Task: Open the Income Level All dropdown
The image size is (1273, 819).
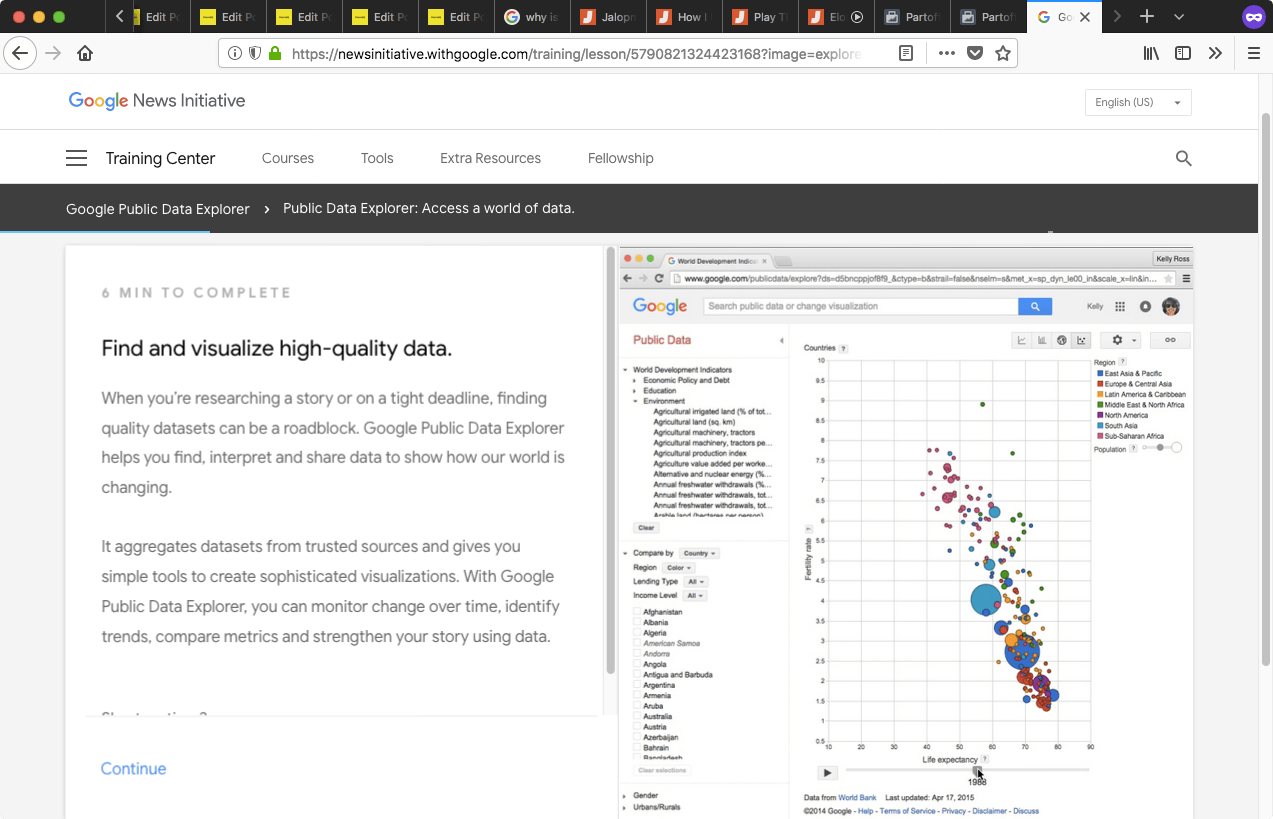Action: 697,595
